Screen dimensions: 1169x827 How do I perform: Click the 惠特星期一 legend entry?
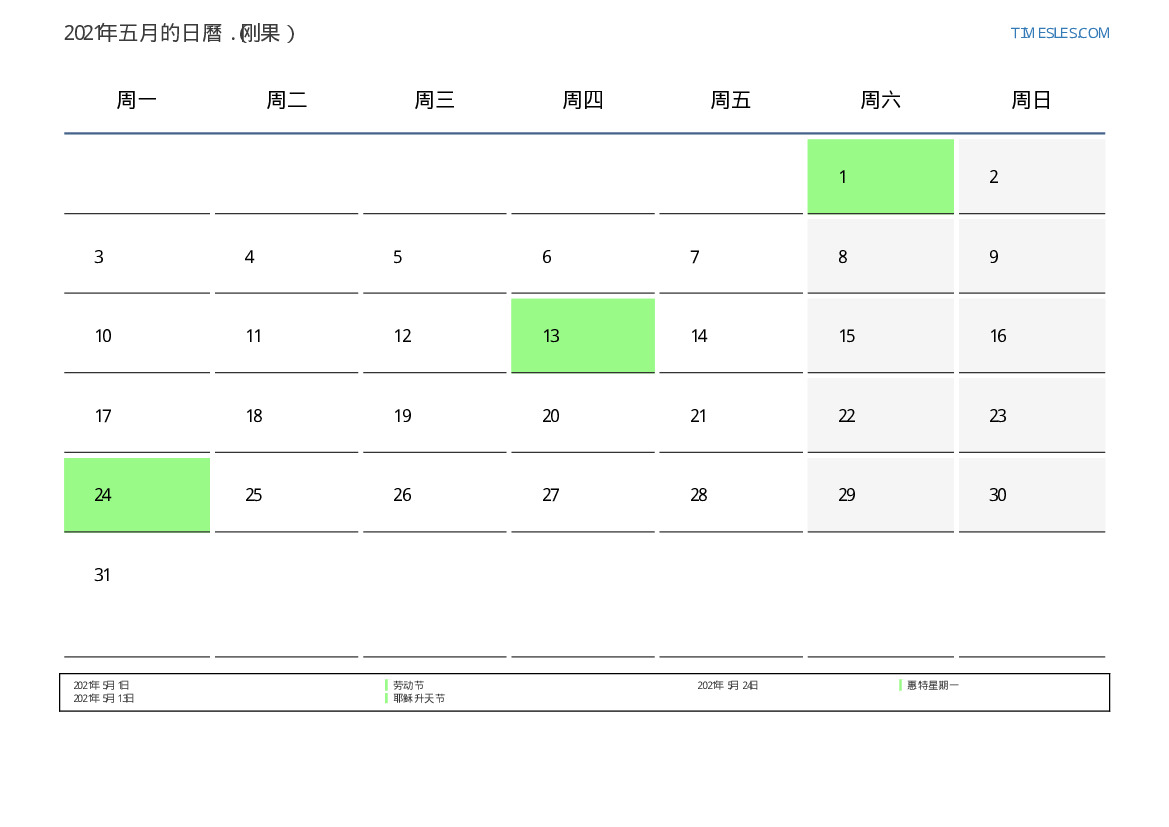tap(933, 685)
